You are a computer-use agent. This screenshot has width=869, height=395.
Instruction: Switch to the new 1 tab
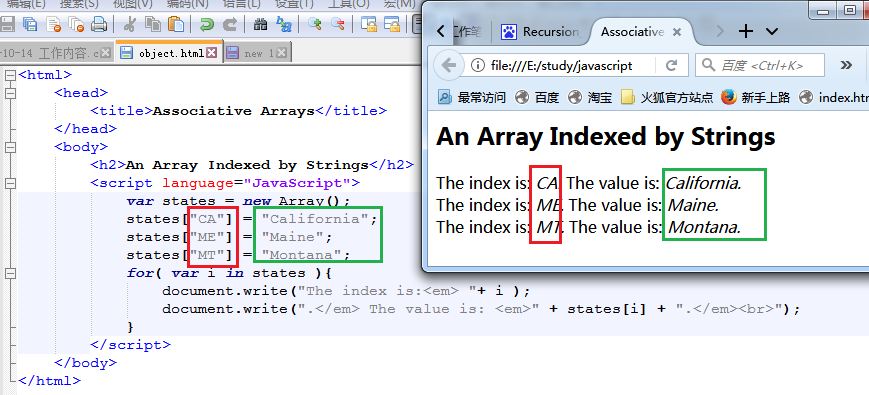(x=257, y=53)
